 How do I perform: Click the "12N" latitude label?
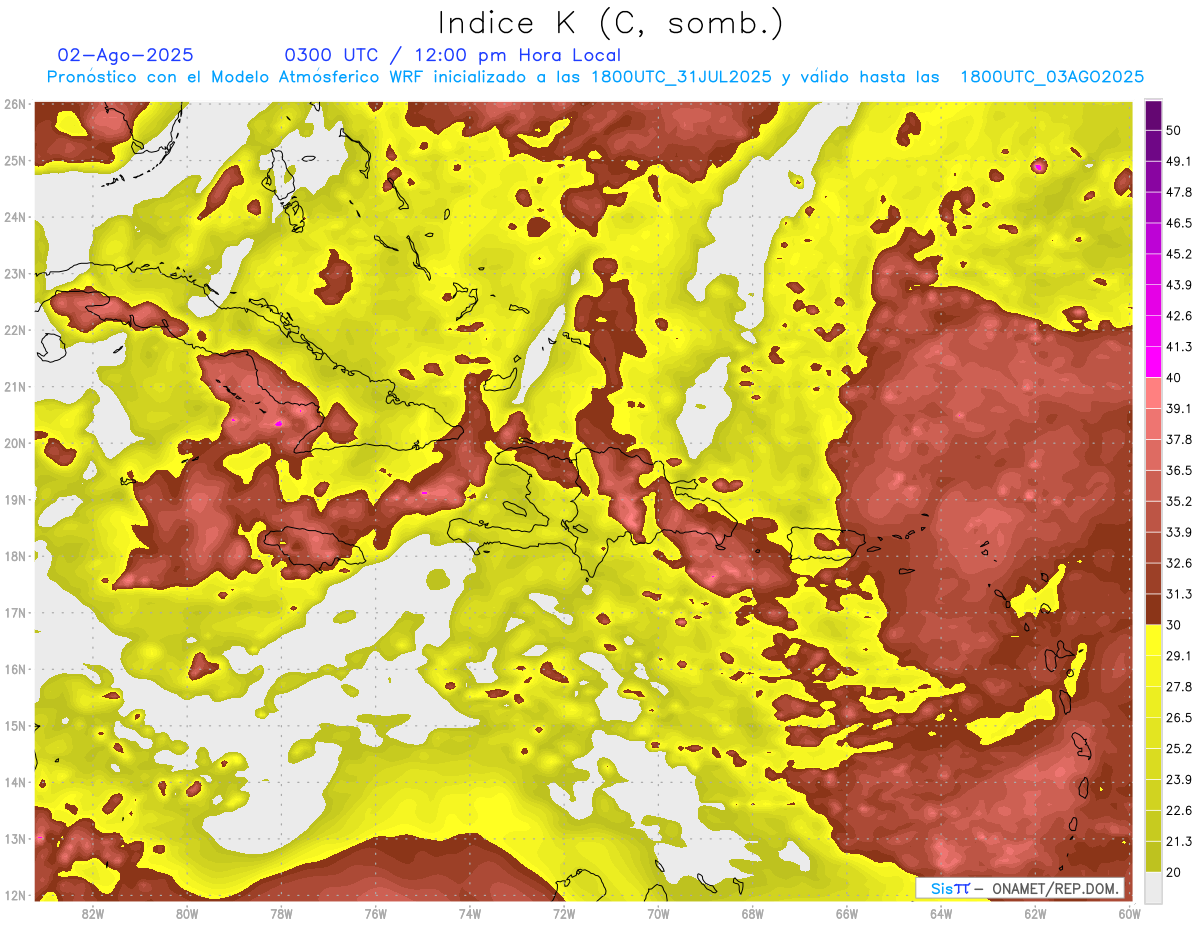[x=15, y=895]
